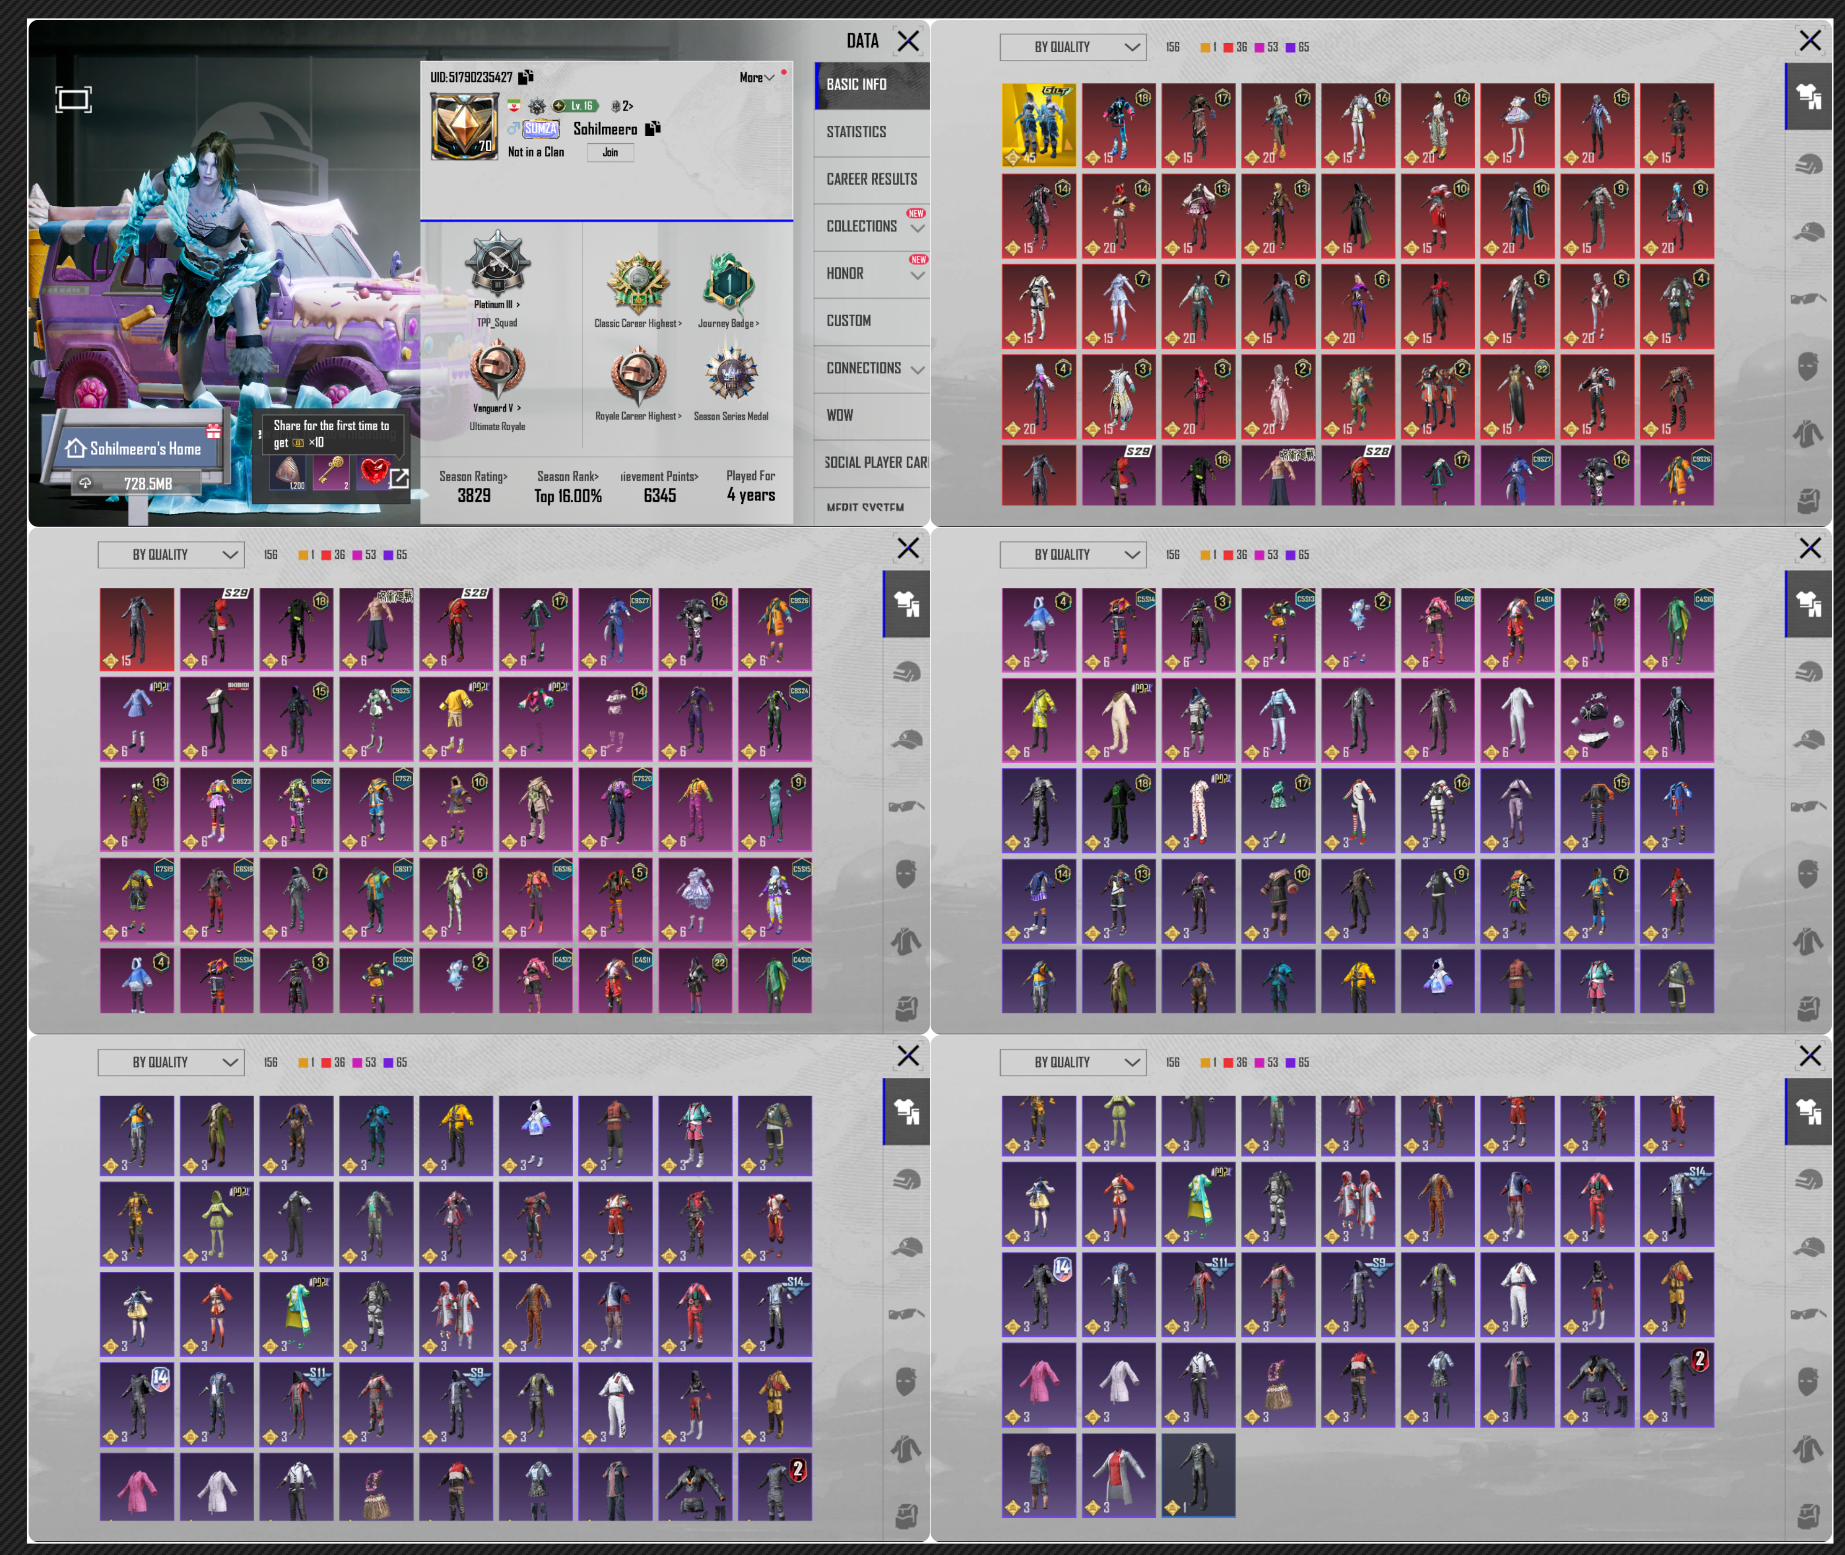Select the backpack icon in middle-right inventory panel
This screenshot has height=1555, width=1845.
click(x=1808, y=1007)
